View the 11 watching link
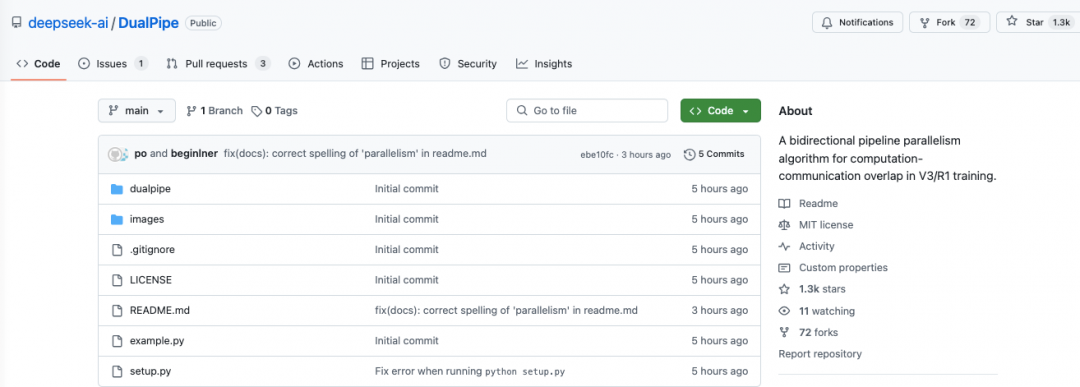Screen dimensions: 1080x387 click(x=827, y=311)
